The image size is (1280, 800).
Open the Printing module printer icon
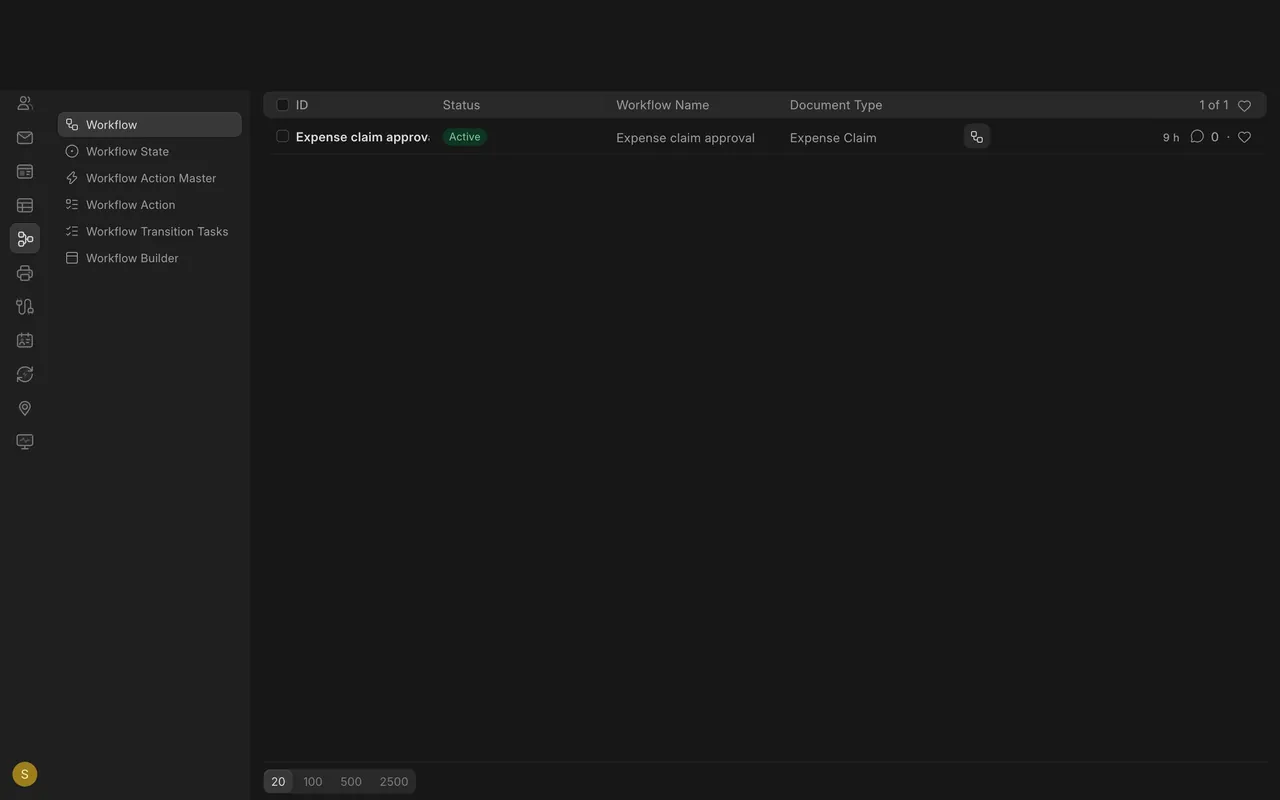25,273
